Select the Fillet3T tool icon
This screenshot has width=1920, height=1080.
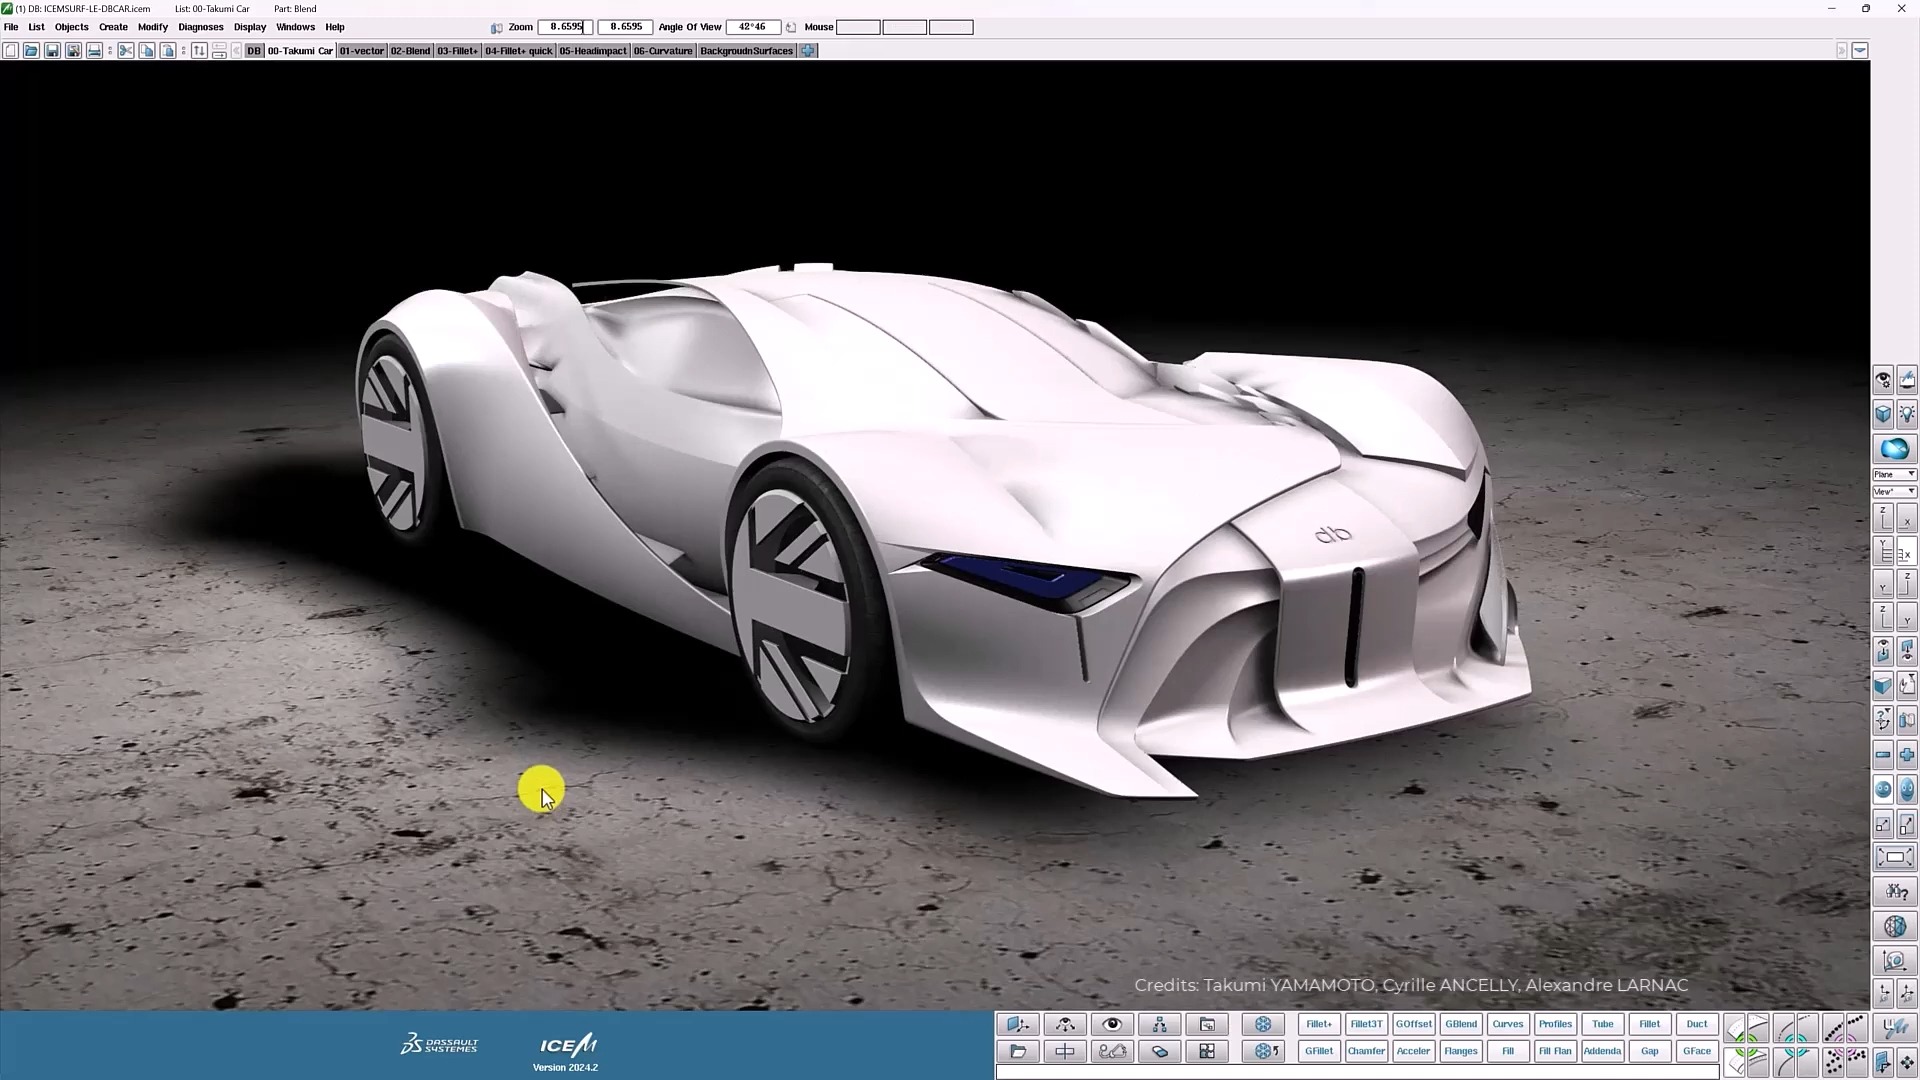(1365, 1025)
